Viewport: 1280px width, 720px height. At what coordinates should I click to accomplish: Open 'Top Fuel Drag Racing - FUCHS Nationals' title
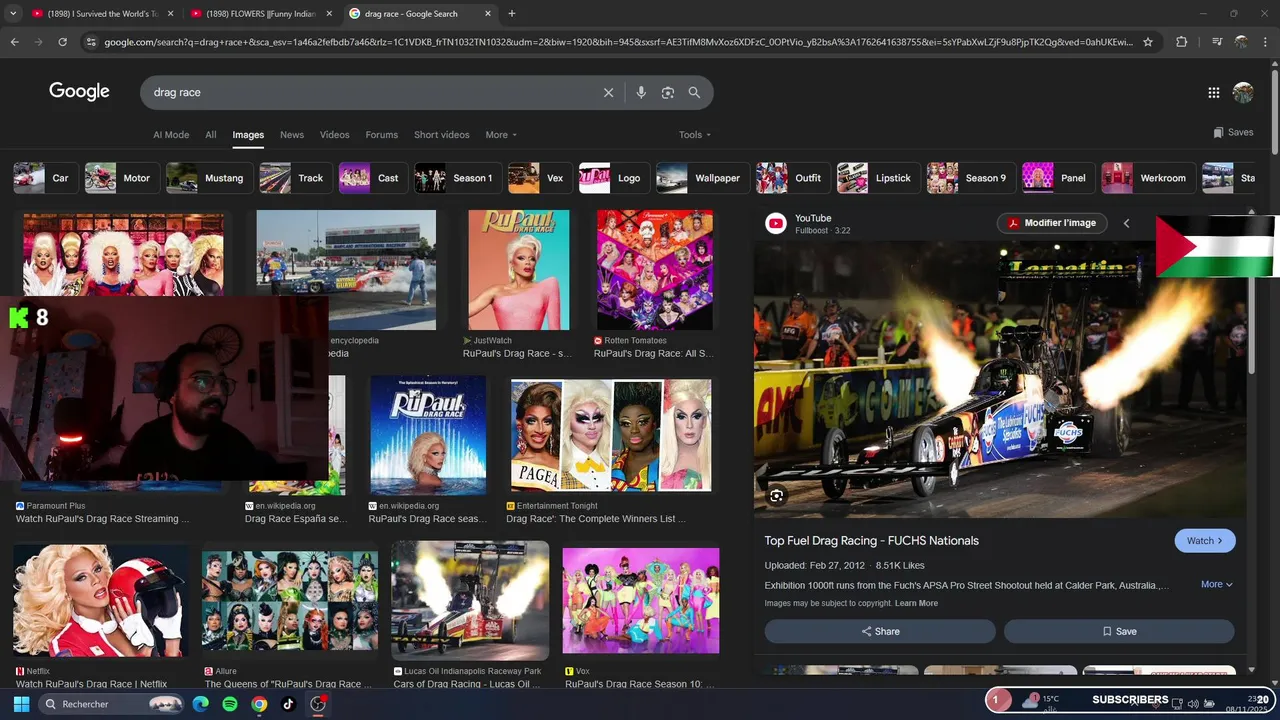click(x=872, y=541)
